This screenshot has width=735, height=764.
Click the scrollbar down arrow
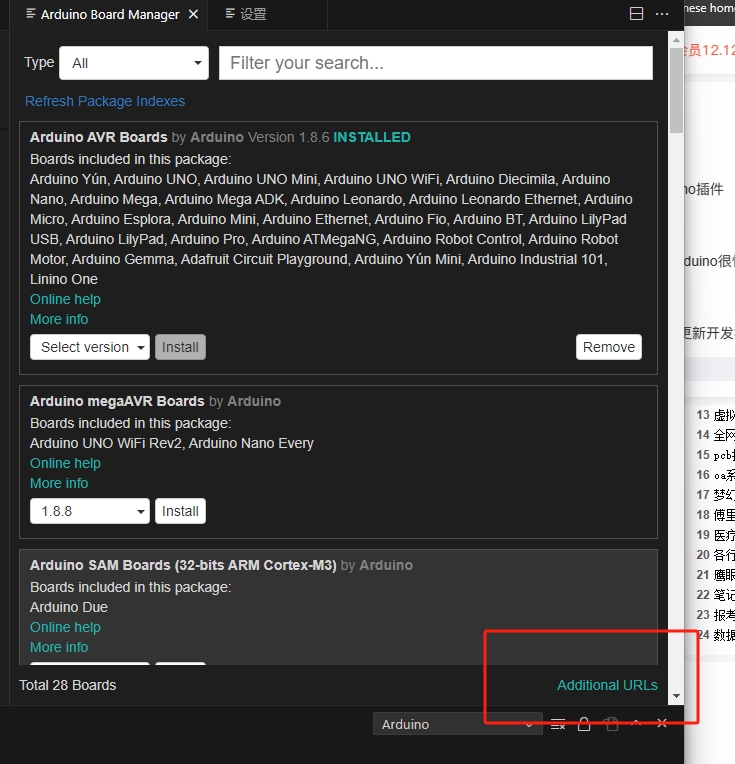(x=676, y=696)
